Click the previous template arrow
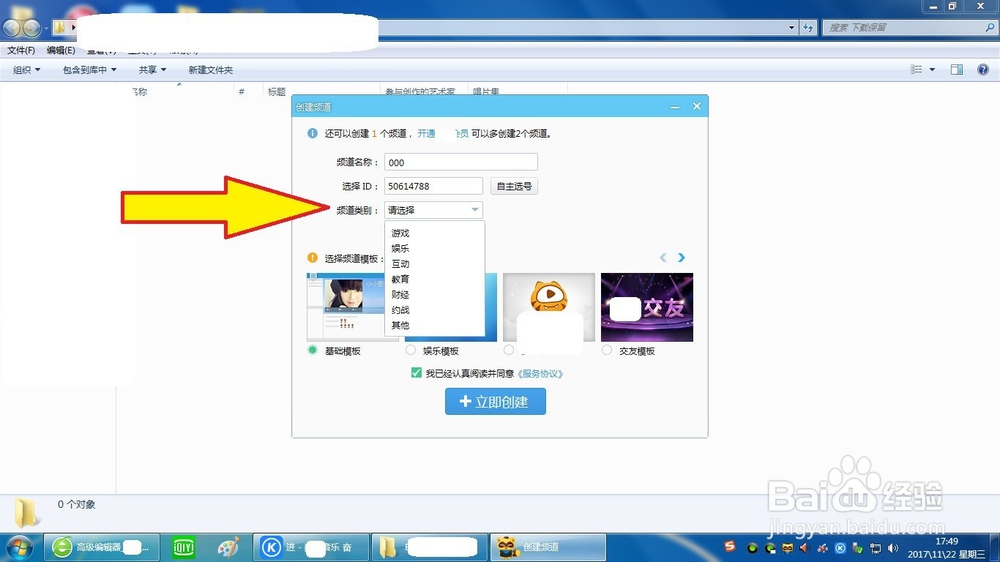Image resolution: width=1000 pixels, height=562 pixels. [663, 258]
